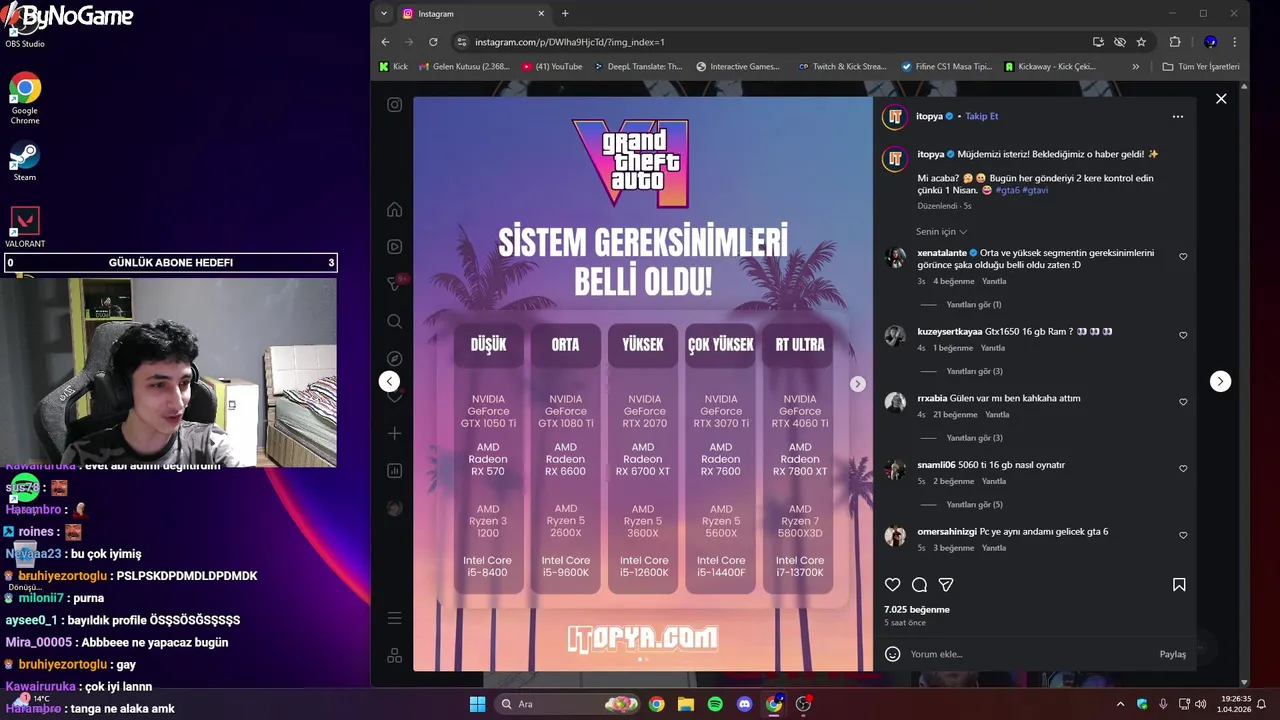Viewport: 1280px width, 720px height.
Task: Open emoji picker beside comment field
Action: point(893,654)
